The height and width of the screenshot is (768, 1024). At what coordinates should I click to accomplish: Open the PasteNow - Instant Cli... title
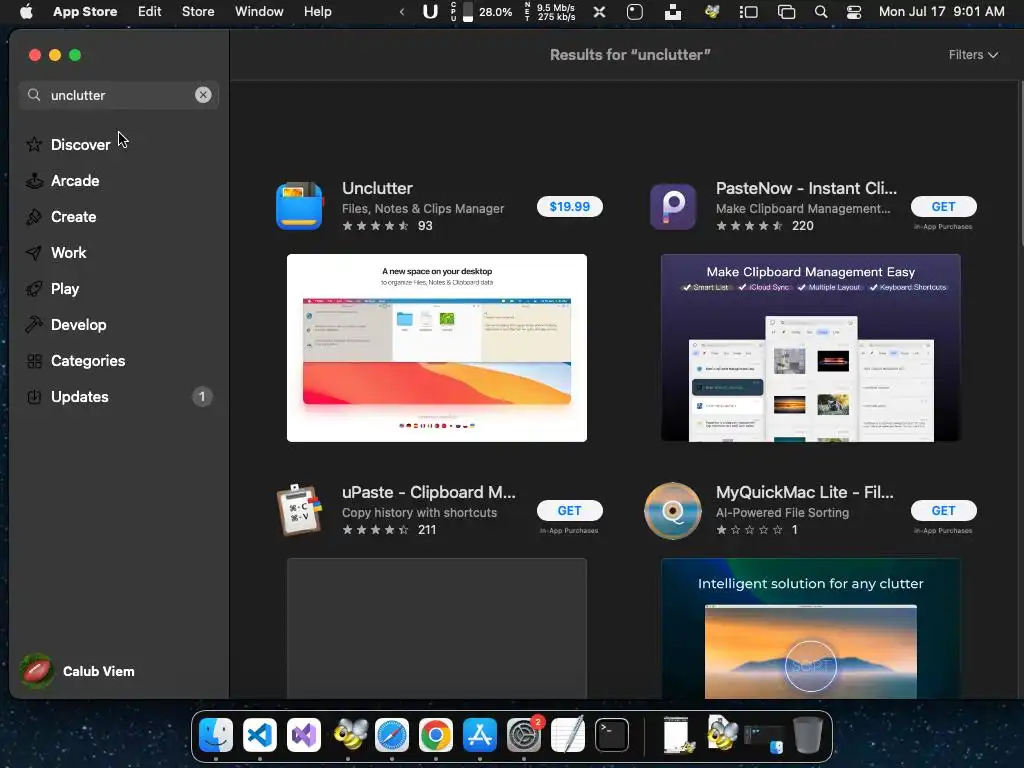807,188
